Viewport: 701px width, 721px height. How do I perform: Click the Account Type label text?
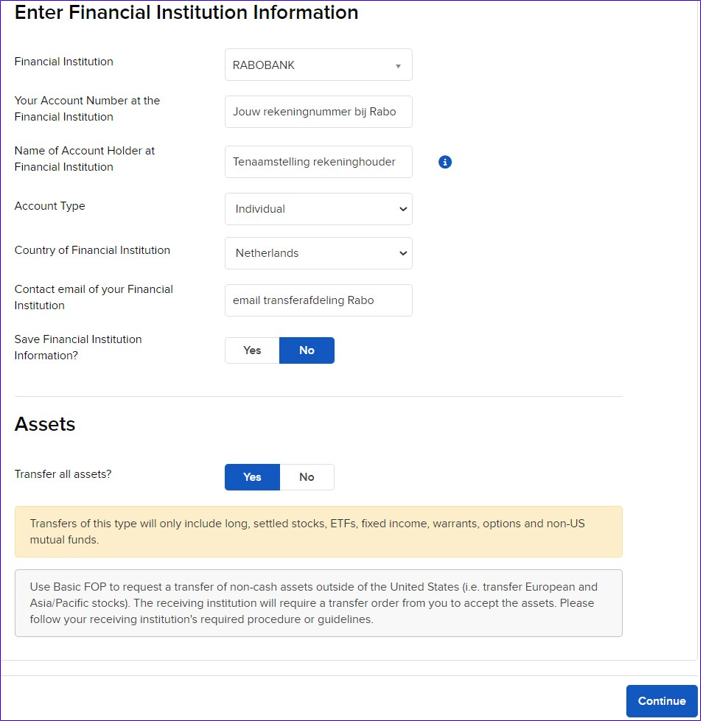click(x=50, y=206)
